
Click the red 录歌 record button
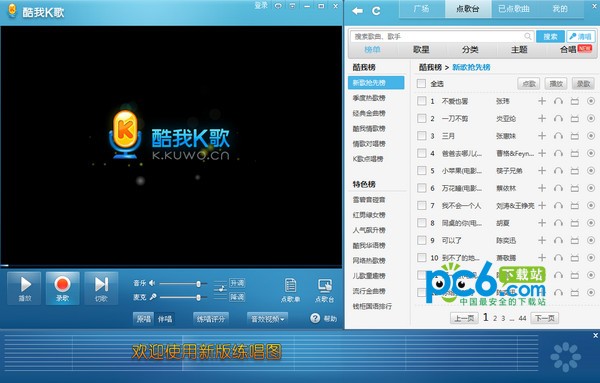point(62,288)
